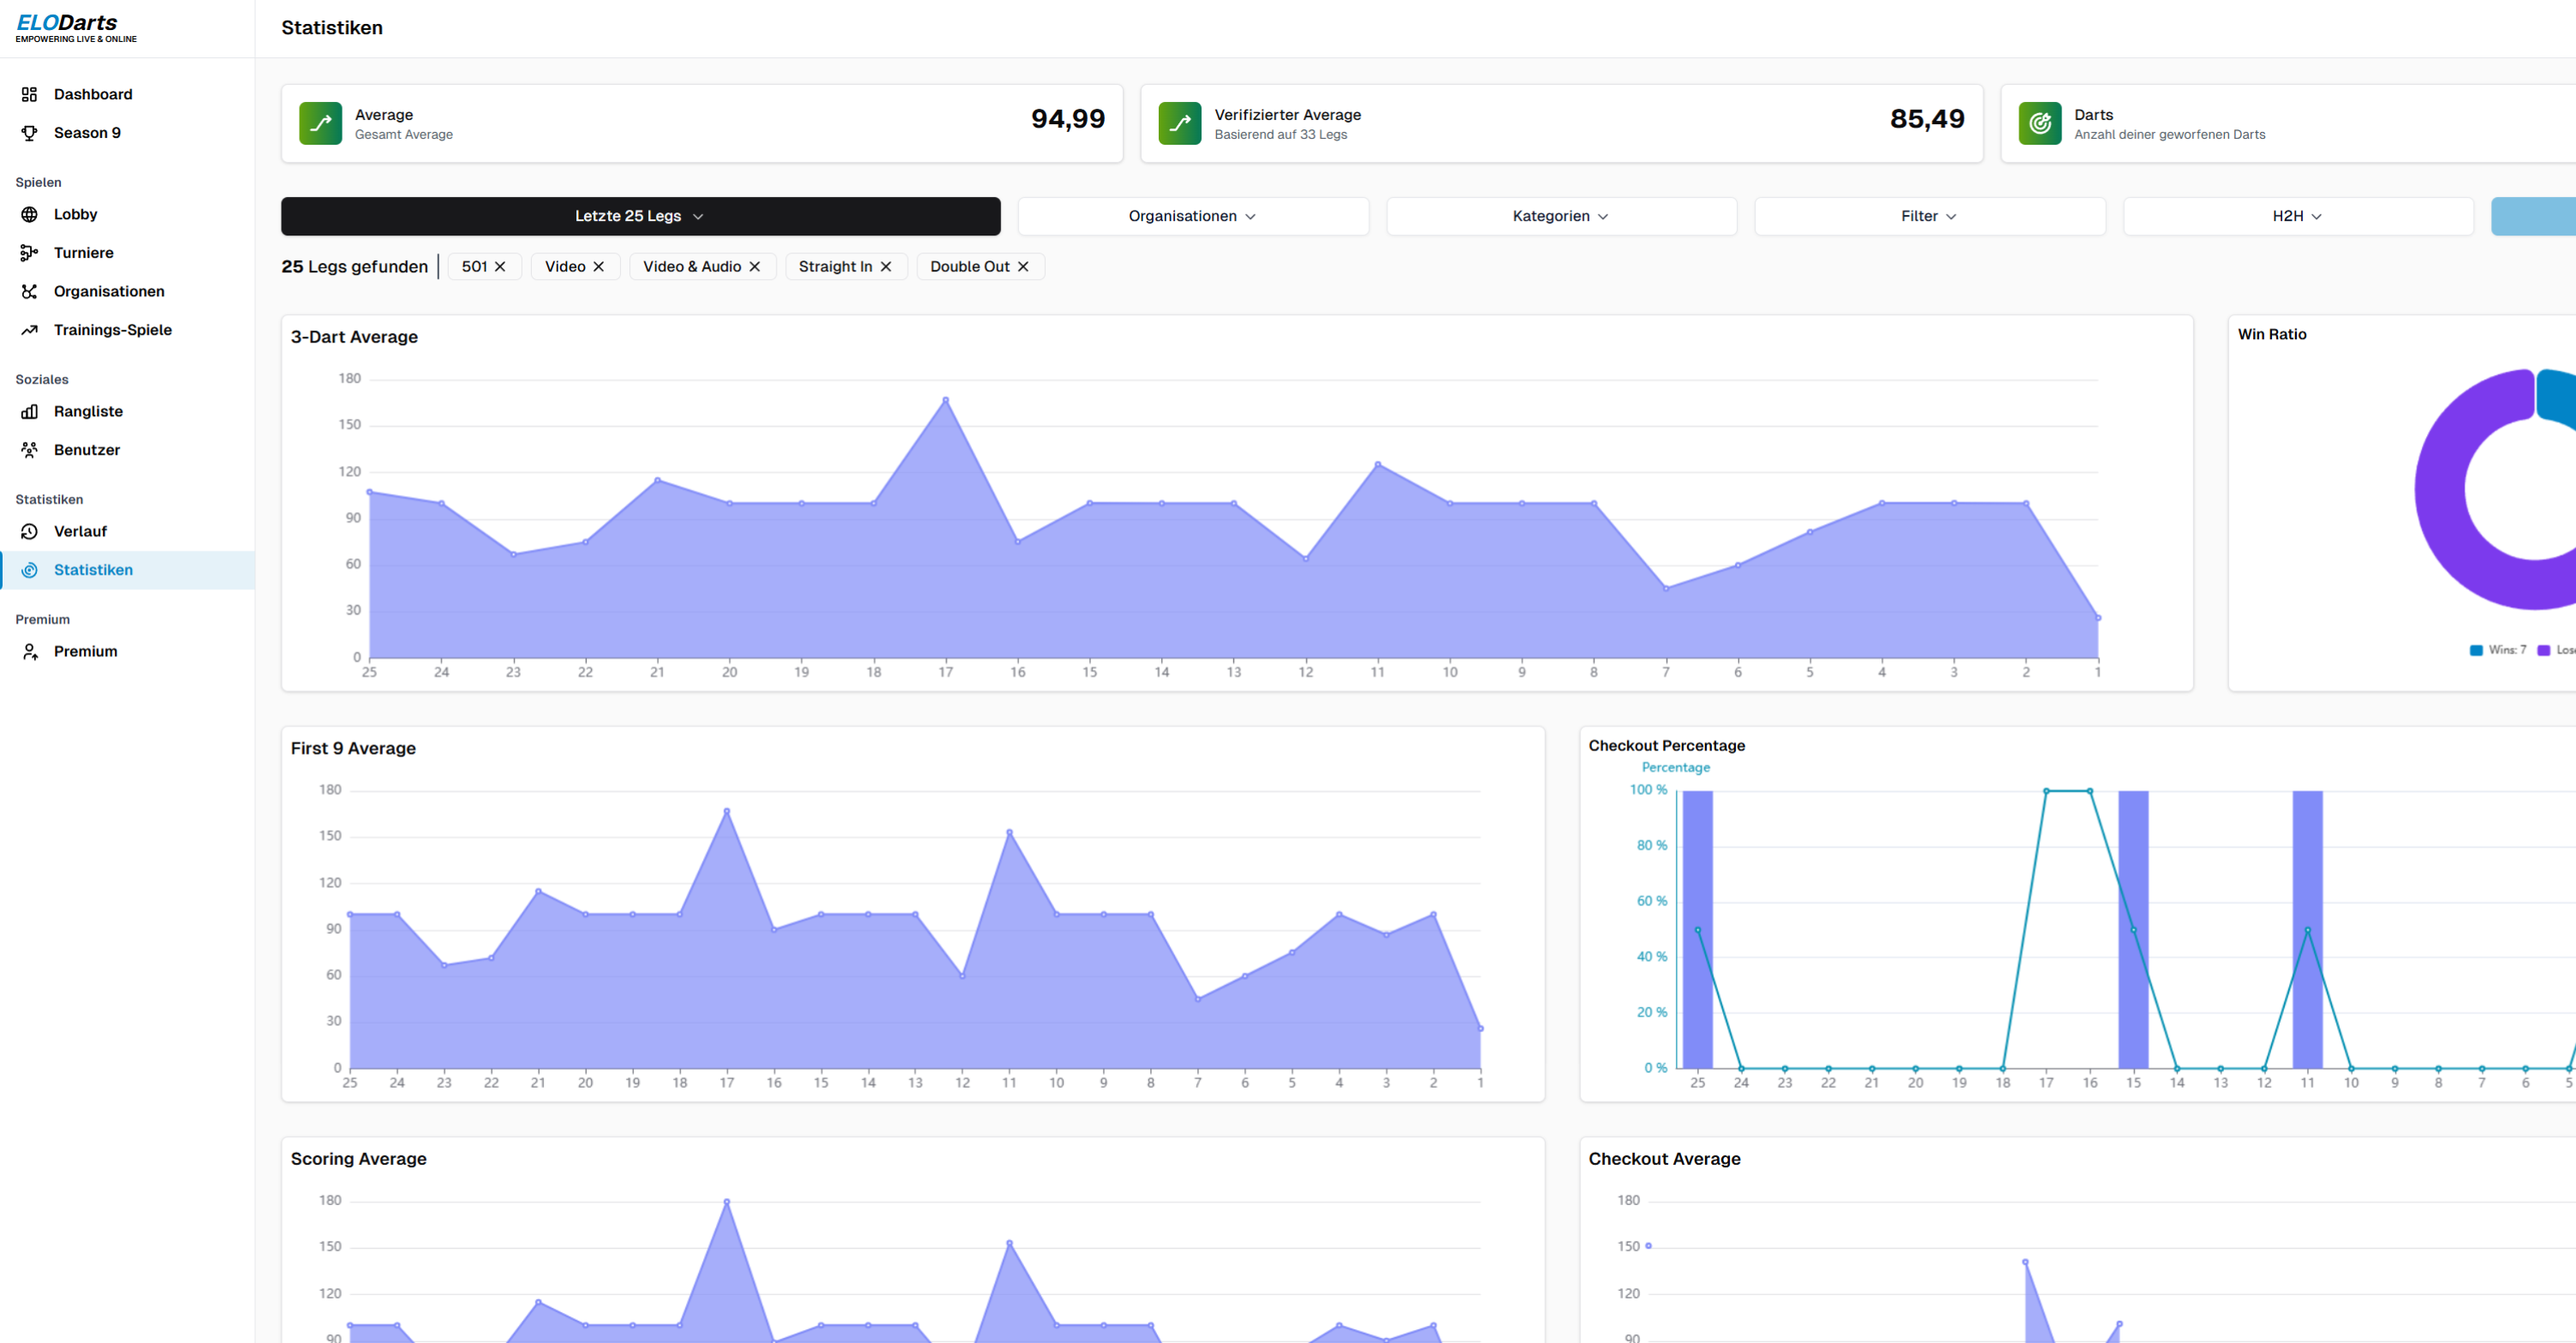Open the Filter dropdown
2576x1343 pixels.
point(1929,216)
